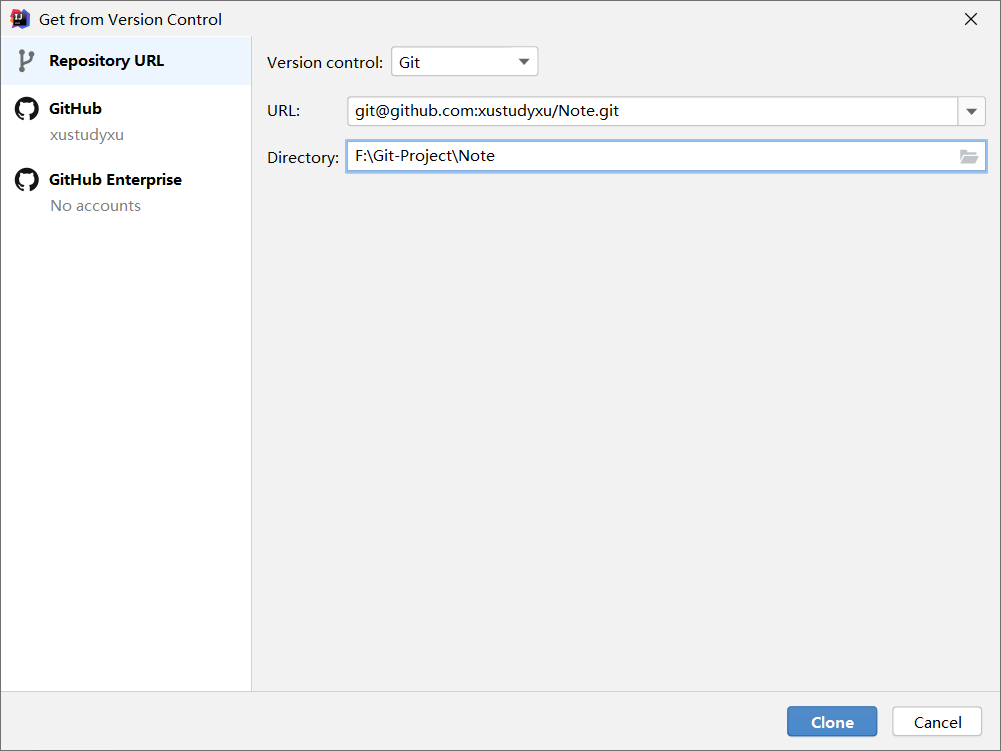Expand the URL history dropdown arrow
Image resolution: width=1001 pixels, height=751 pixels.
coord(971,111)
